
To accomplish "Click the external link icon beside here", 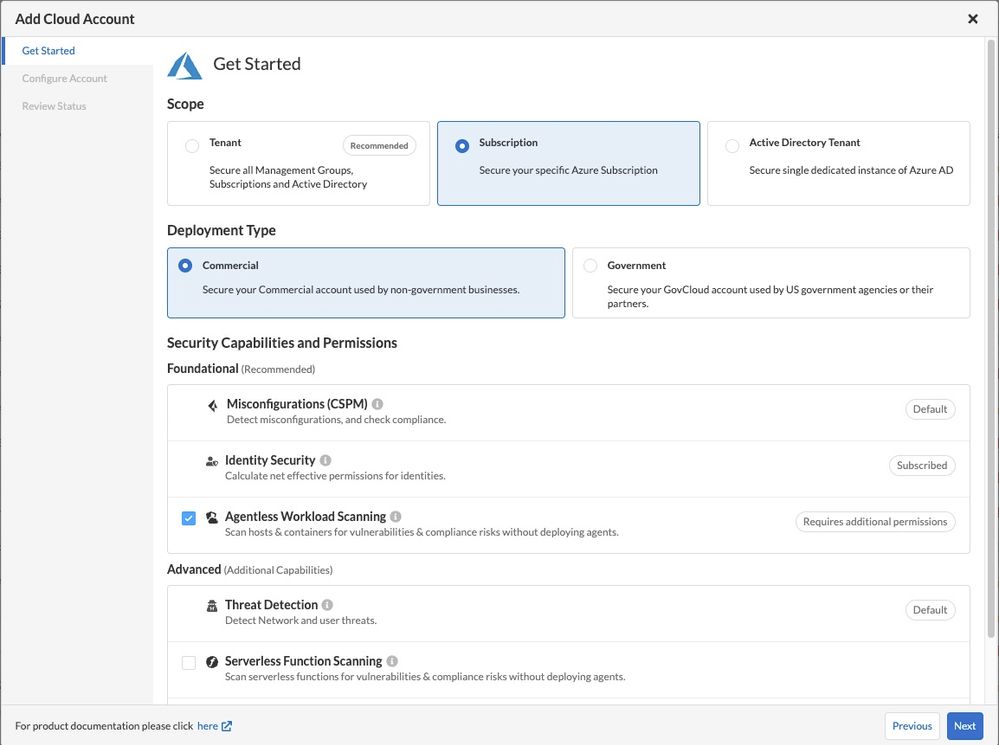I will [x=227, y=726].
